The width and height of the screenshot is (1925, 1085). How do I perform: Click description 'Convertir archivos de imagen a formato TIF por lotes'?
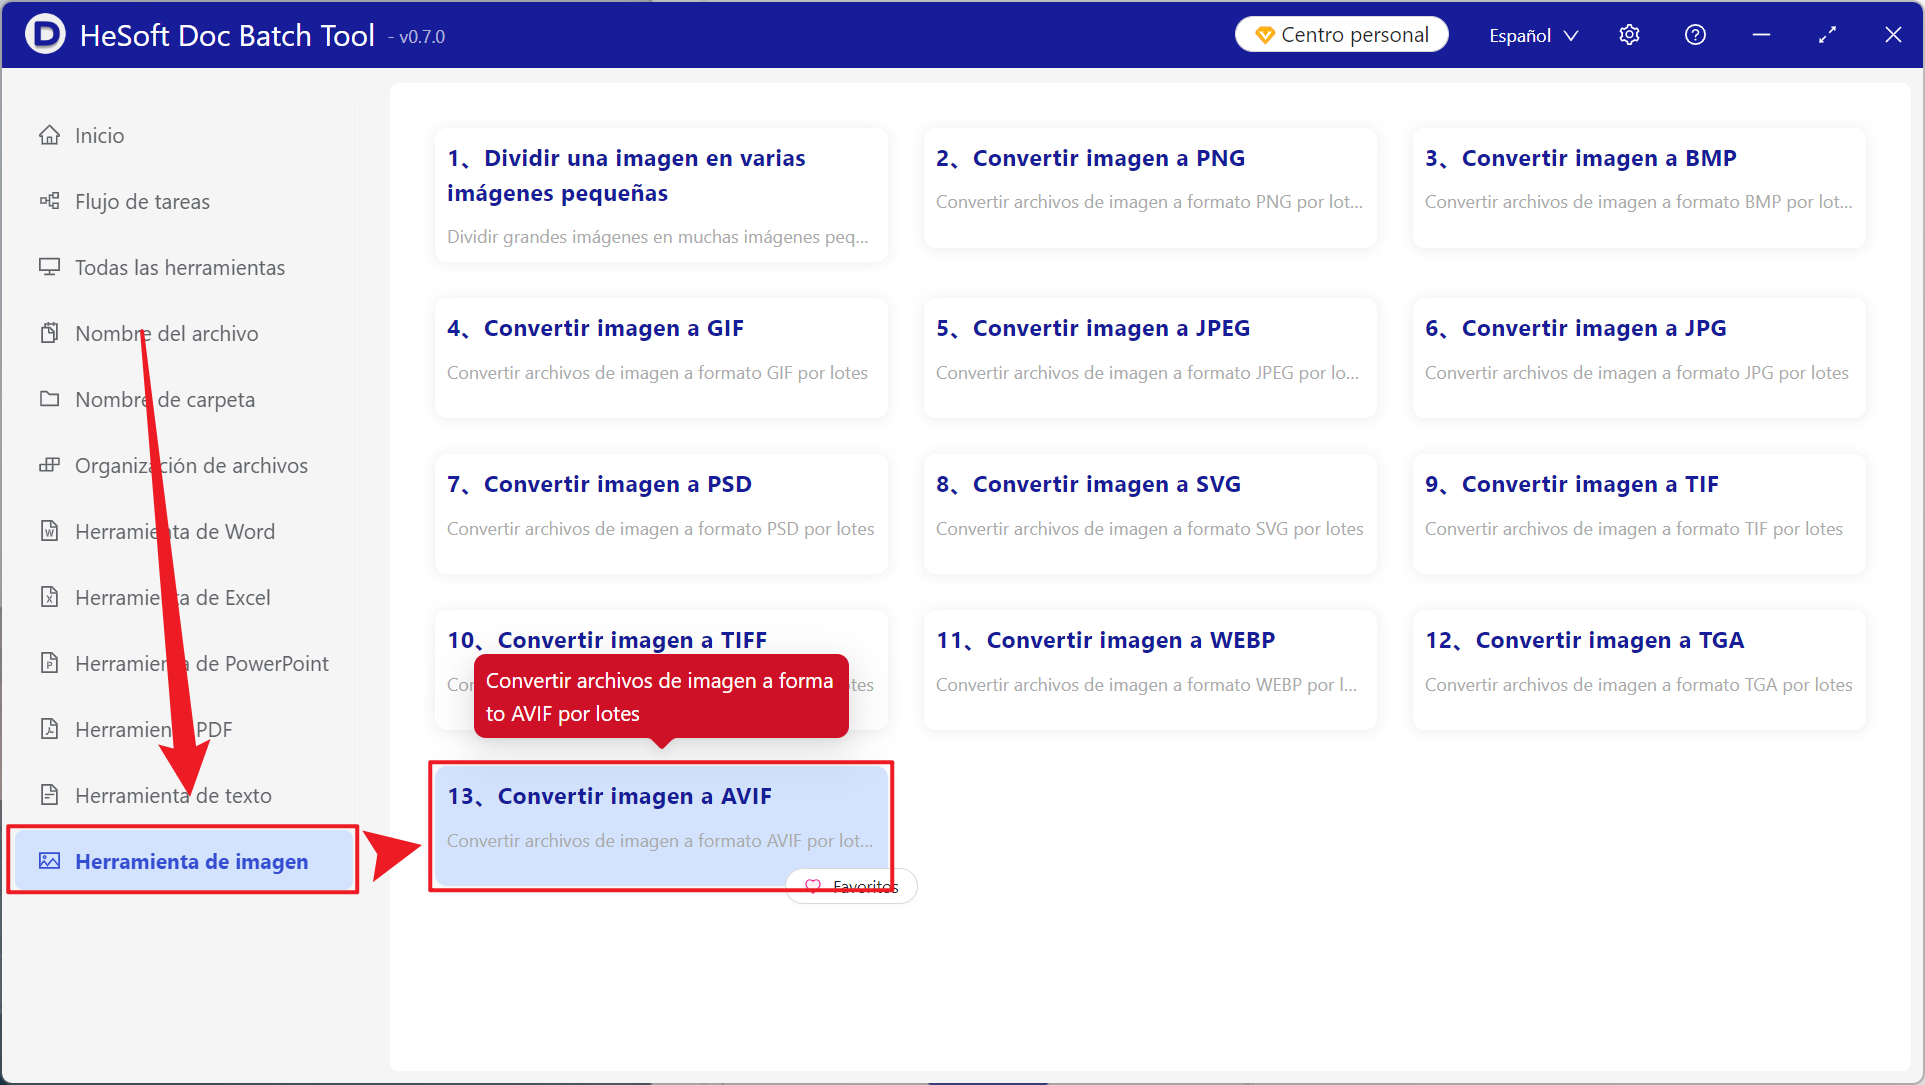(x=1634, y=528)
